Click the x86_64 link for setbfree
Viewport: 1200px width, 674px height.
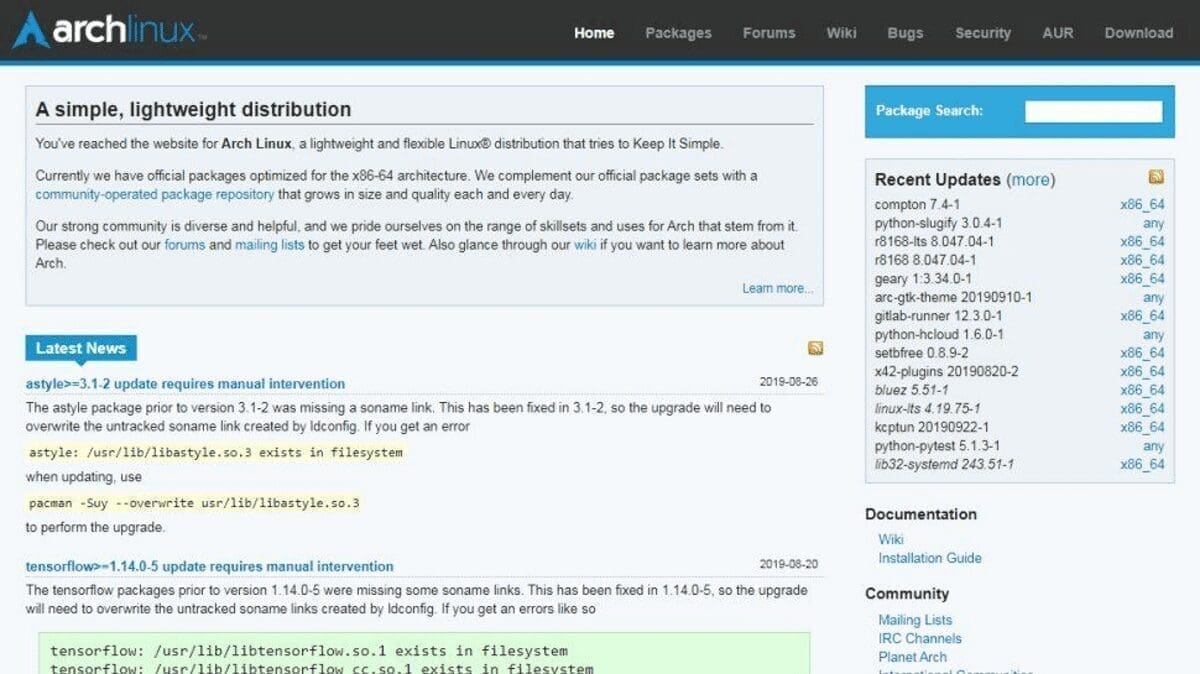coord(1142,353)
